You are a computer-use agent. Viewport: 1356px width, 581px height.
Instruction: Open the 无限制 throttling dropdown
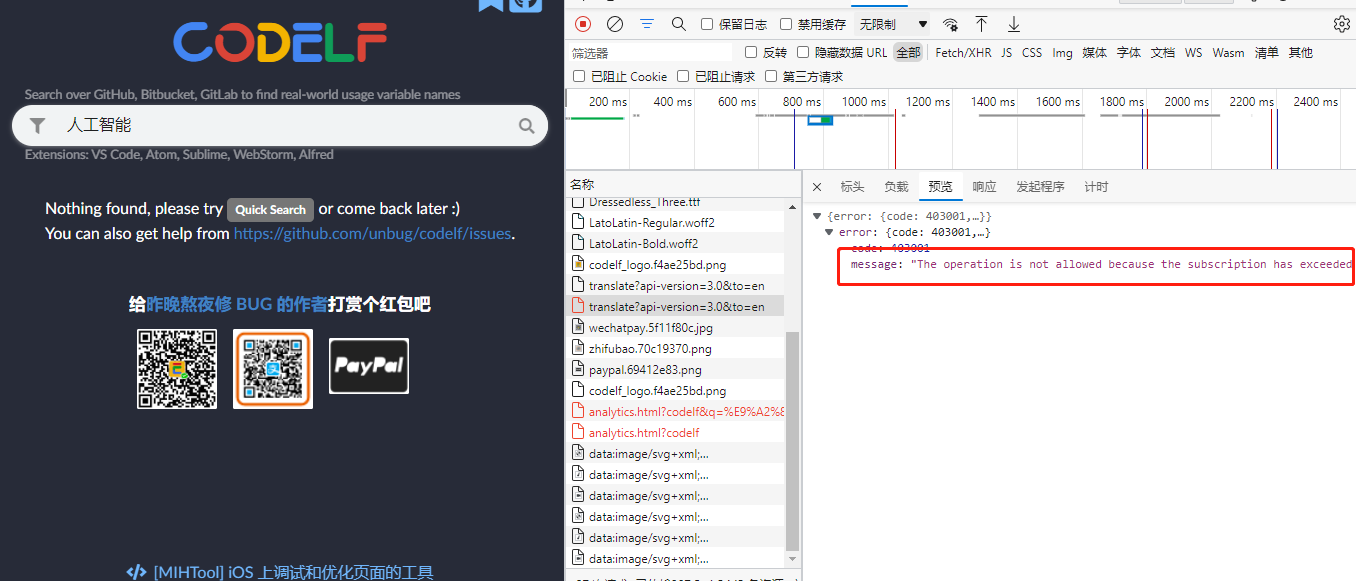[893, 24]
